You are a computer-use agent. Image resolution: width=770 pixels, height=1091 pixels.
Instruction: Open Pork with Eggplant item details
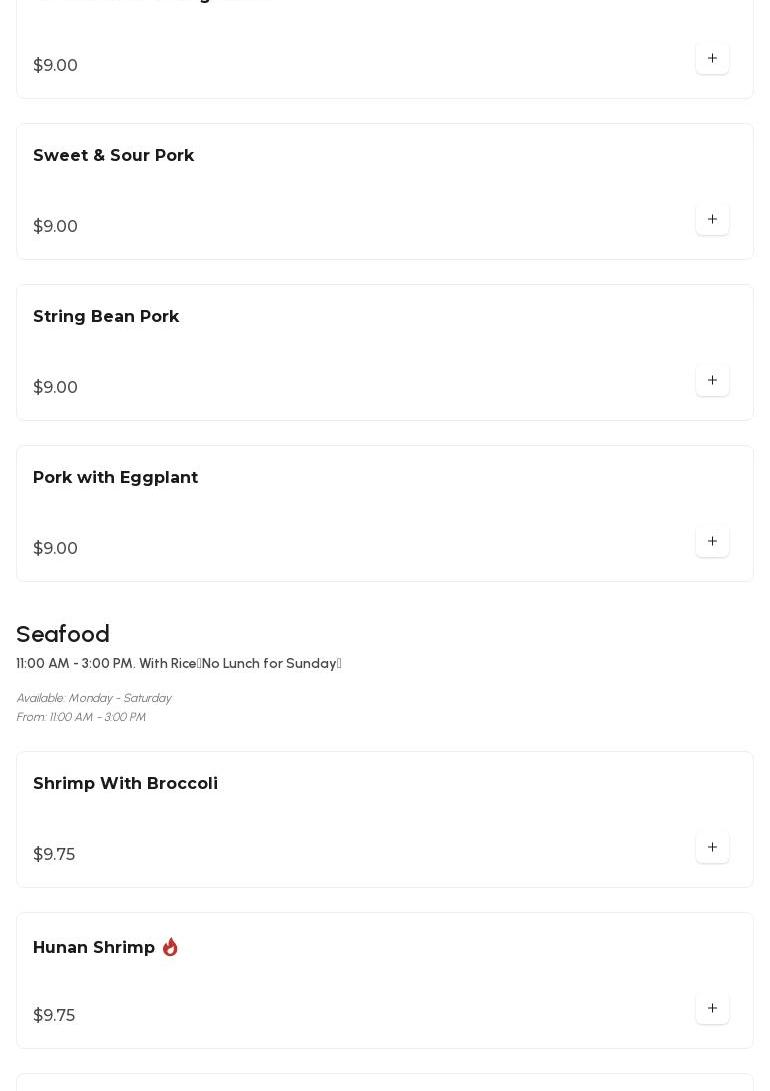click(115, 478)
